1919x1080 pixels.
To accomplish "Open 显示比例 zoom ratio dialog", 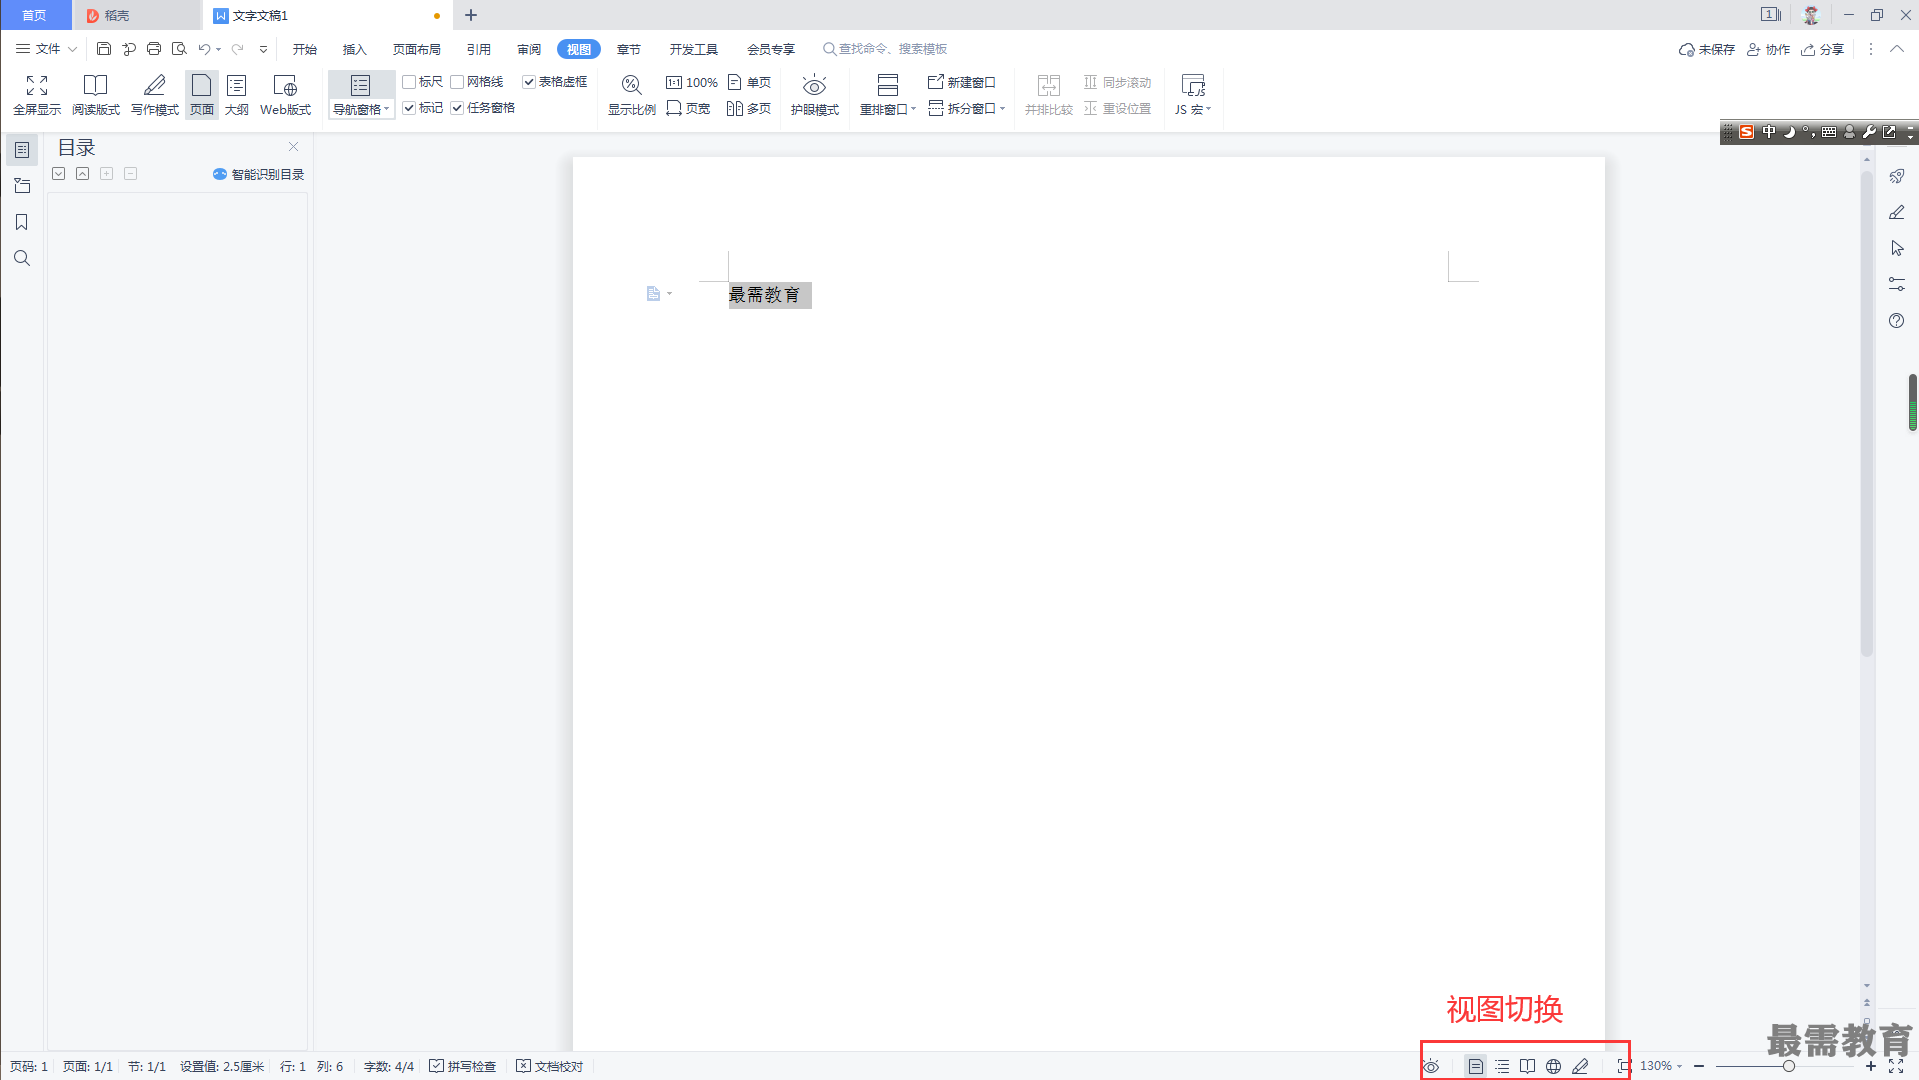I will [632, 95].
